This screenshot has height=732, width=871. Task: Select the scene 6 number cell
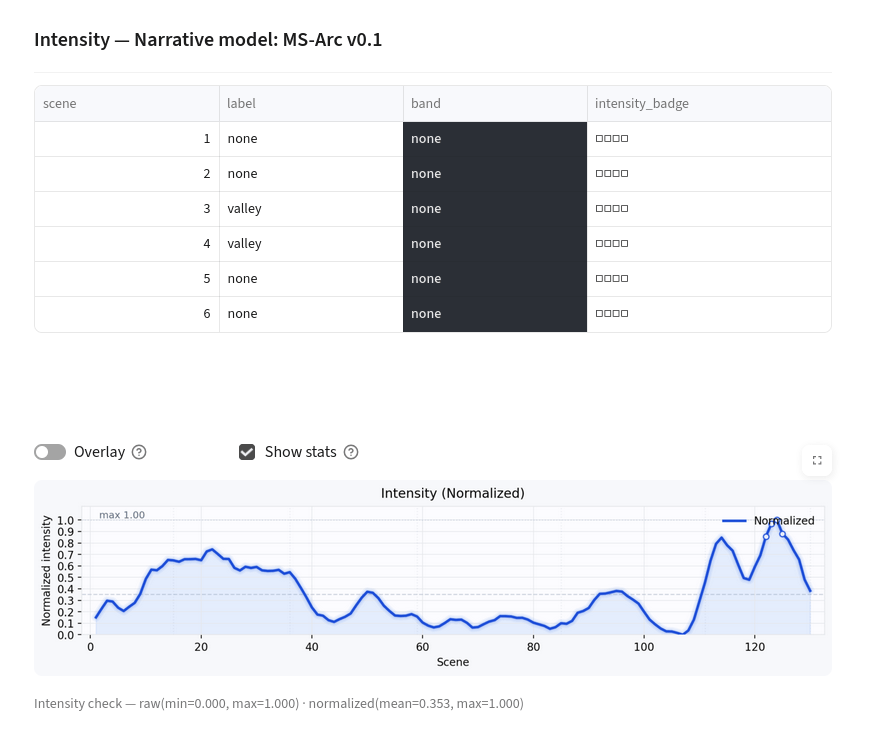point(127,314)
